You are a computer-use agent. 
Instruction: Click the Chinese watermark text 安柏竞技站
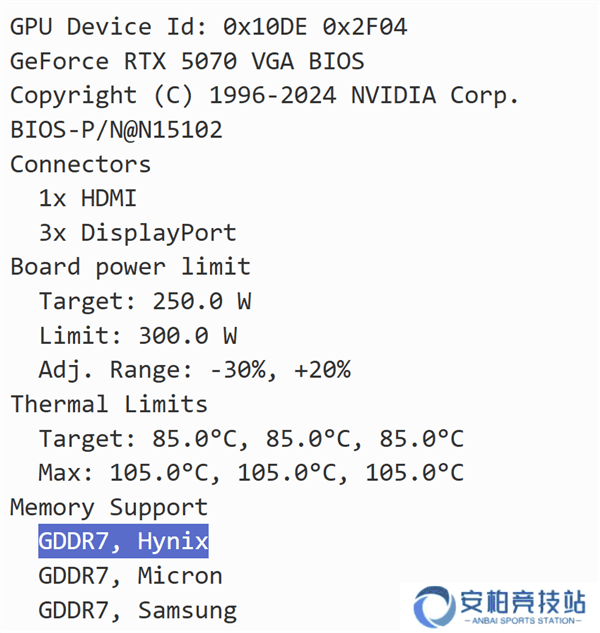[523, 601]
